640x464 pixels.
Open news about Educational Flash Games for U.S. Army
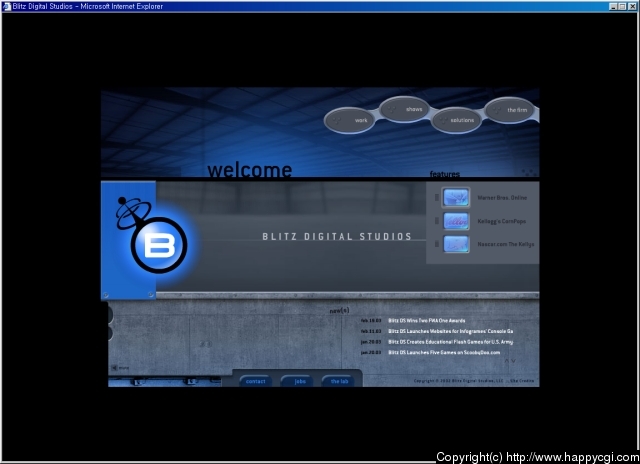pos(450,342)
